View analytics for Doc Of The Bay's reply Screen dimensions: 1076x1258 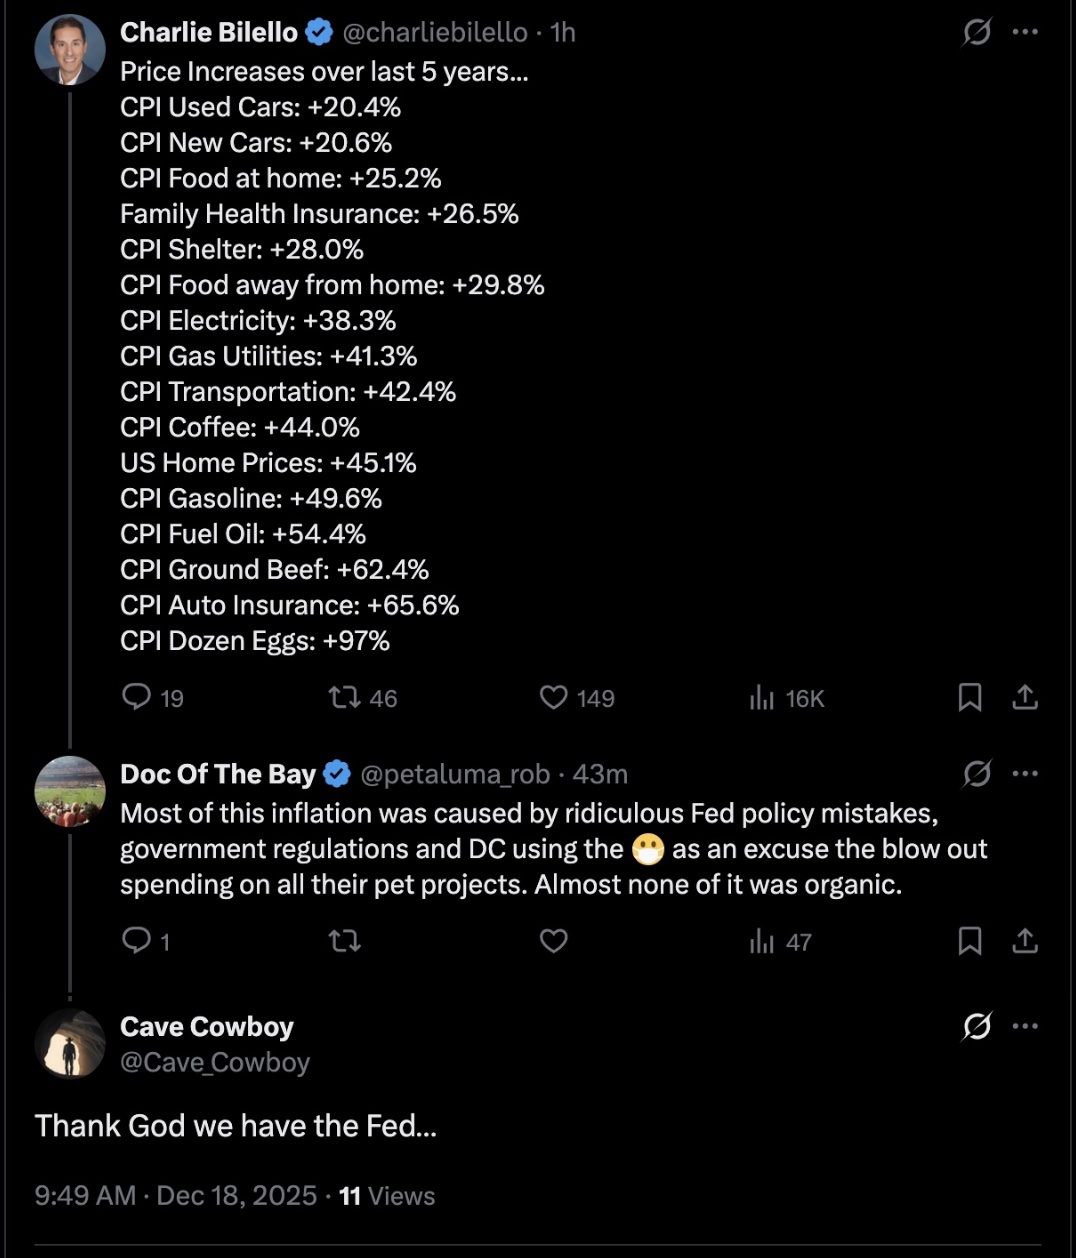(x=762, y=940)
